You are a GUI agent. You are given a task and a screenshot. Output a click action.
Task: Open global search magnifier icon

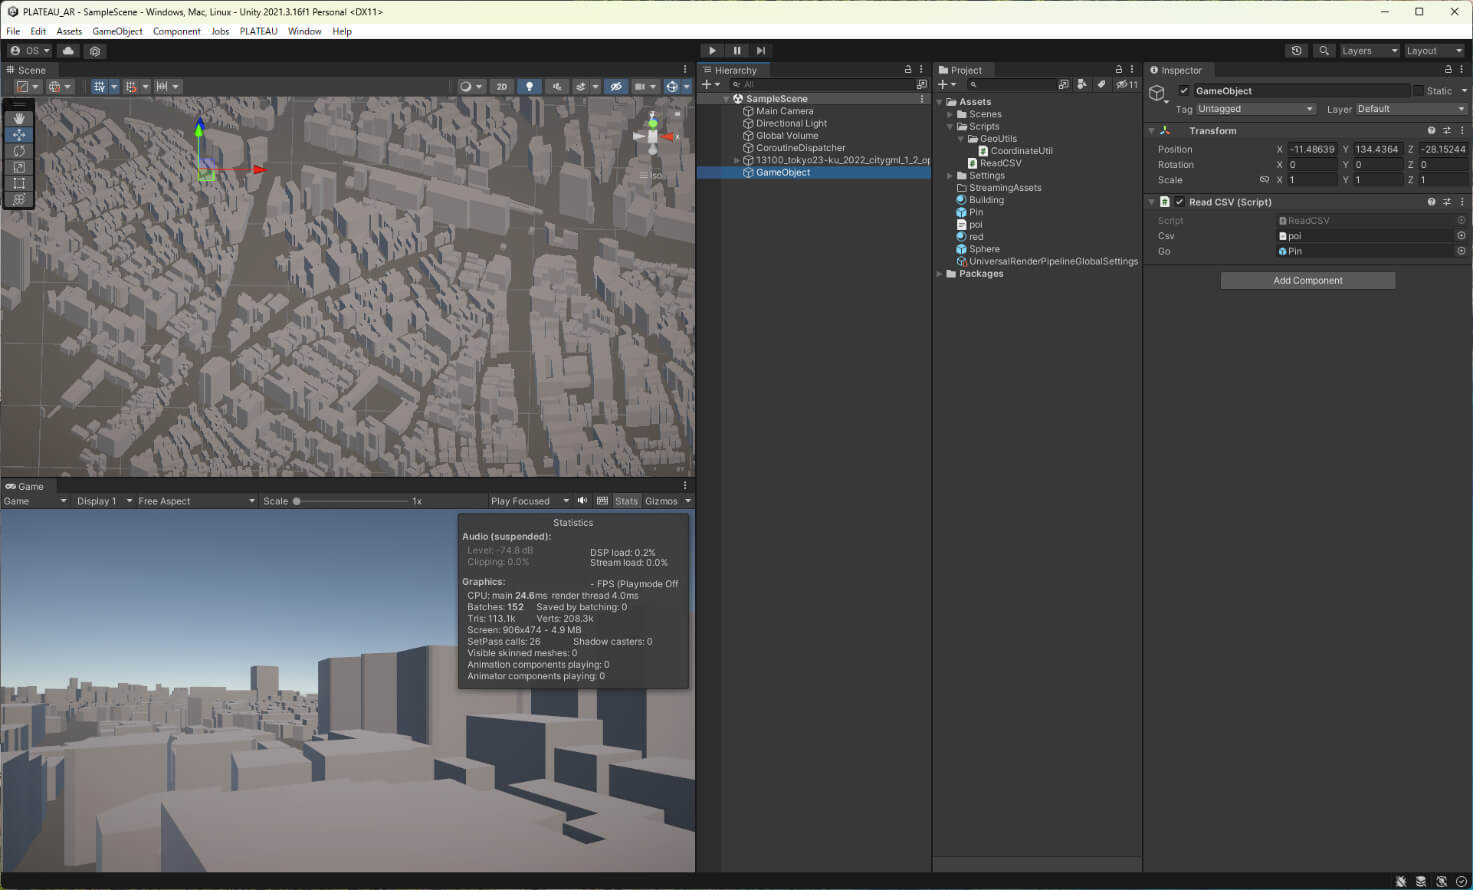(1324, 51)
